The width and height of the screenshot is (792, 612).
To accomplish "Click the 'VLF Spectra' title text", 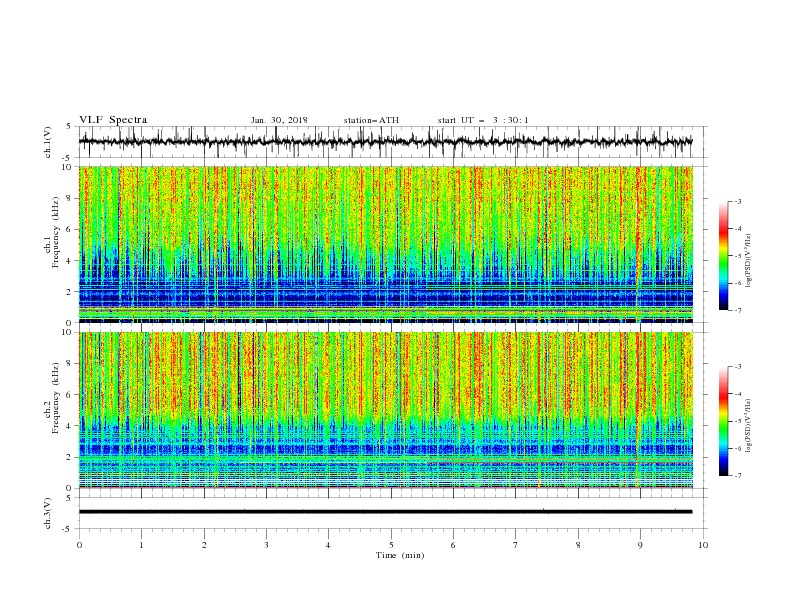I will tap(113, 120).
